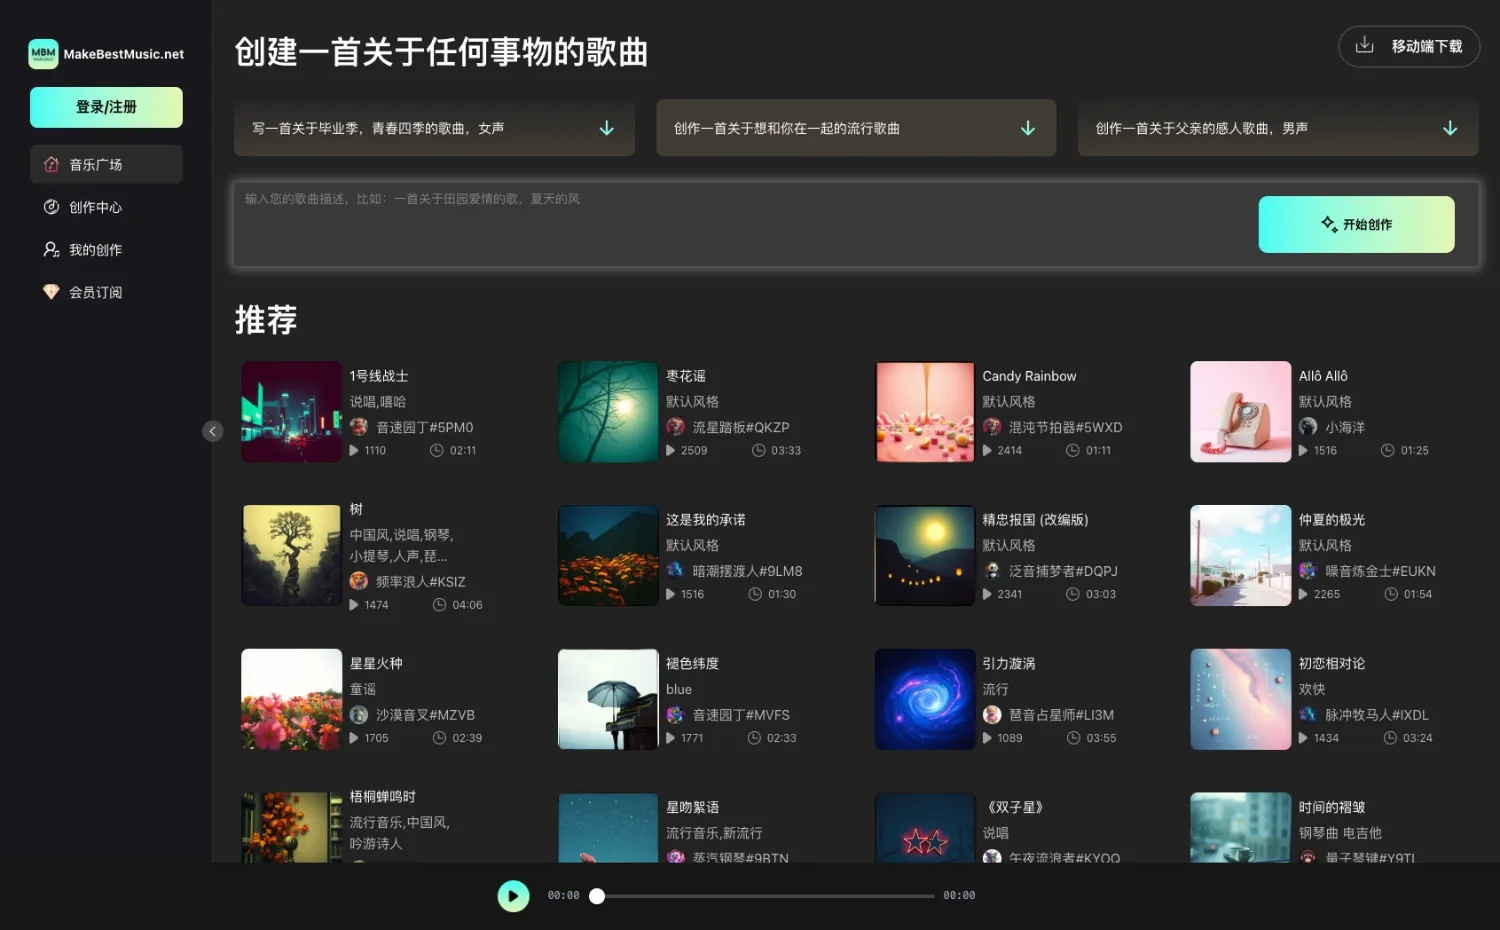Screen dimensions: 1500x930
Task: Open the 精忠报国 (改编版) song title
Action: [1035, 520]
